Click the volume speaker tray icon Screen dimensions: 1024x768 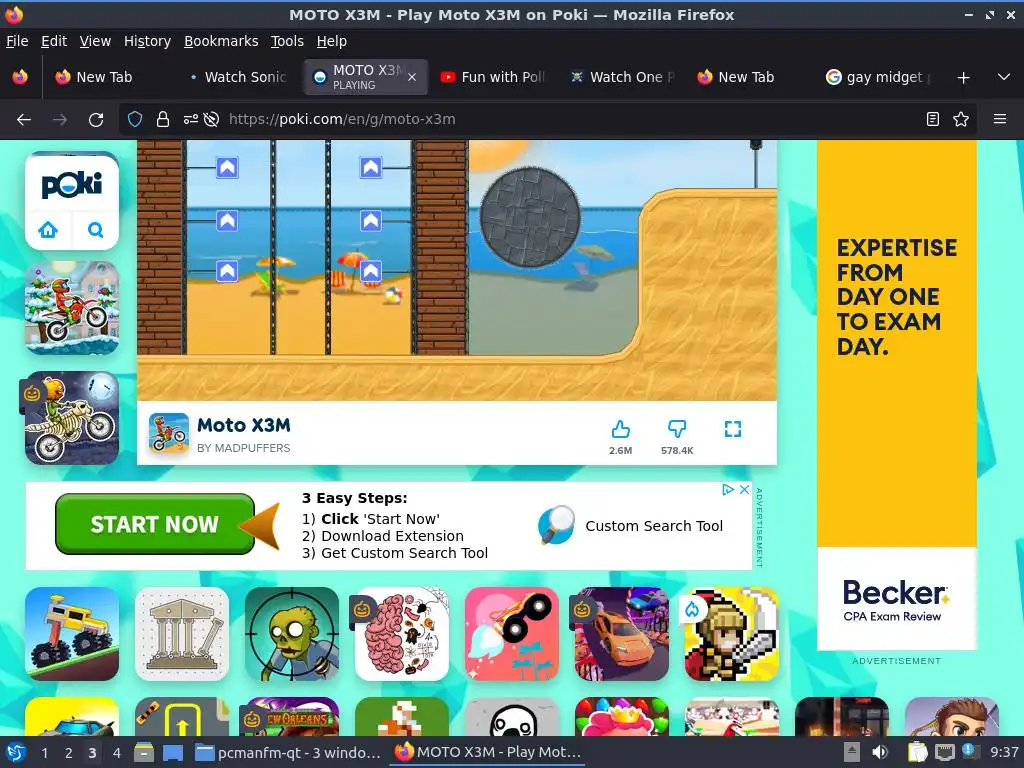click(880, 752)
